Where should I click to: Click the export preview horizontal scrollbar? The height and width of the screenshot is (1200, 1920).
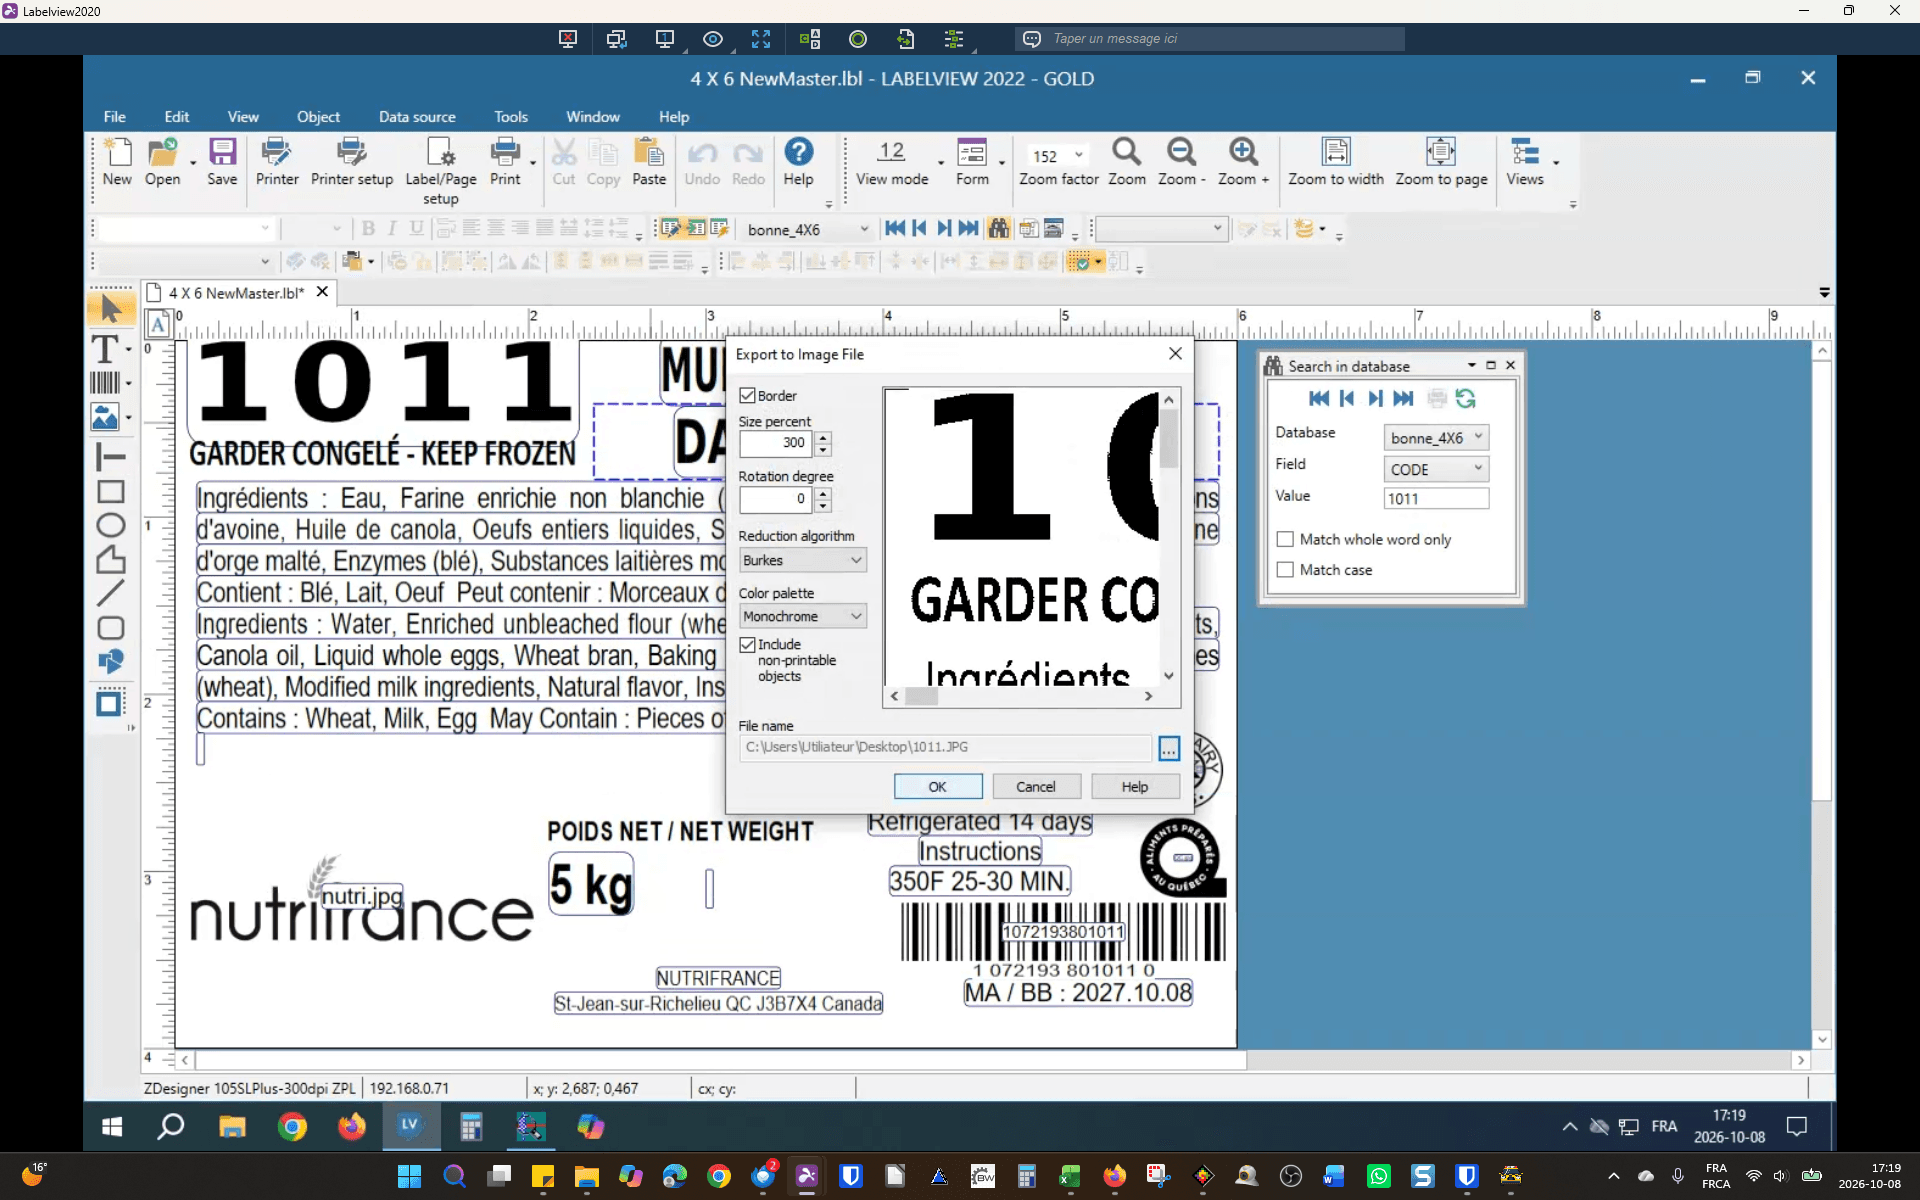pyautogui.click(x=1021, y=696)
